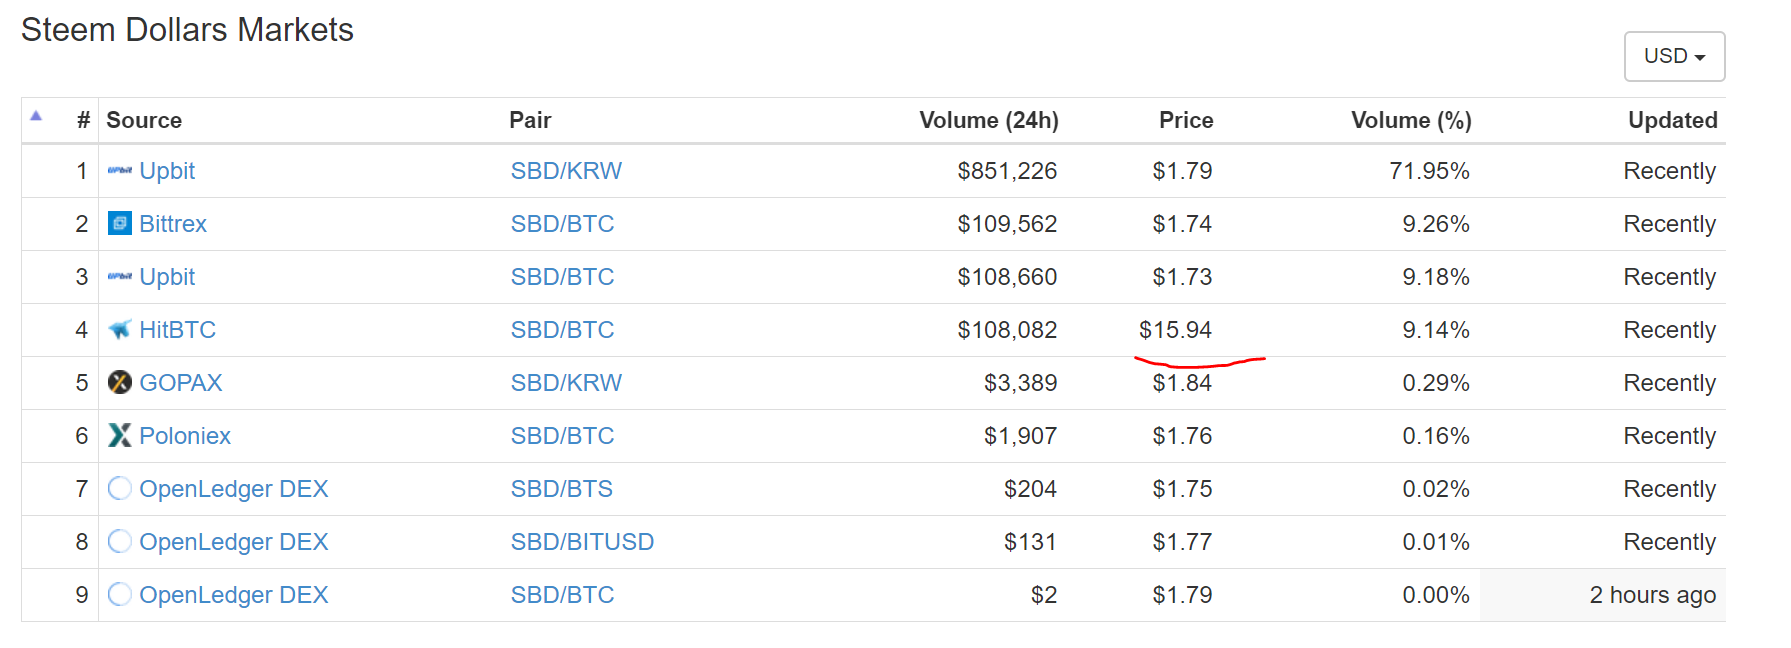The width and height of the screenshot is (1791, 648).
Task: Sort table by Price column header
Action: [1186, 120]
